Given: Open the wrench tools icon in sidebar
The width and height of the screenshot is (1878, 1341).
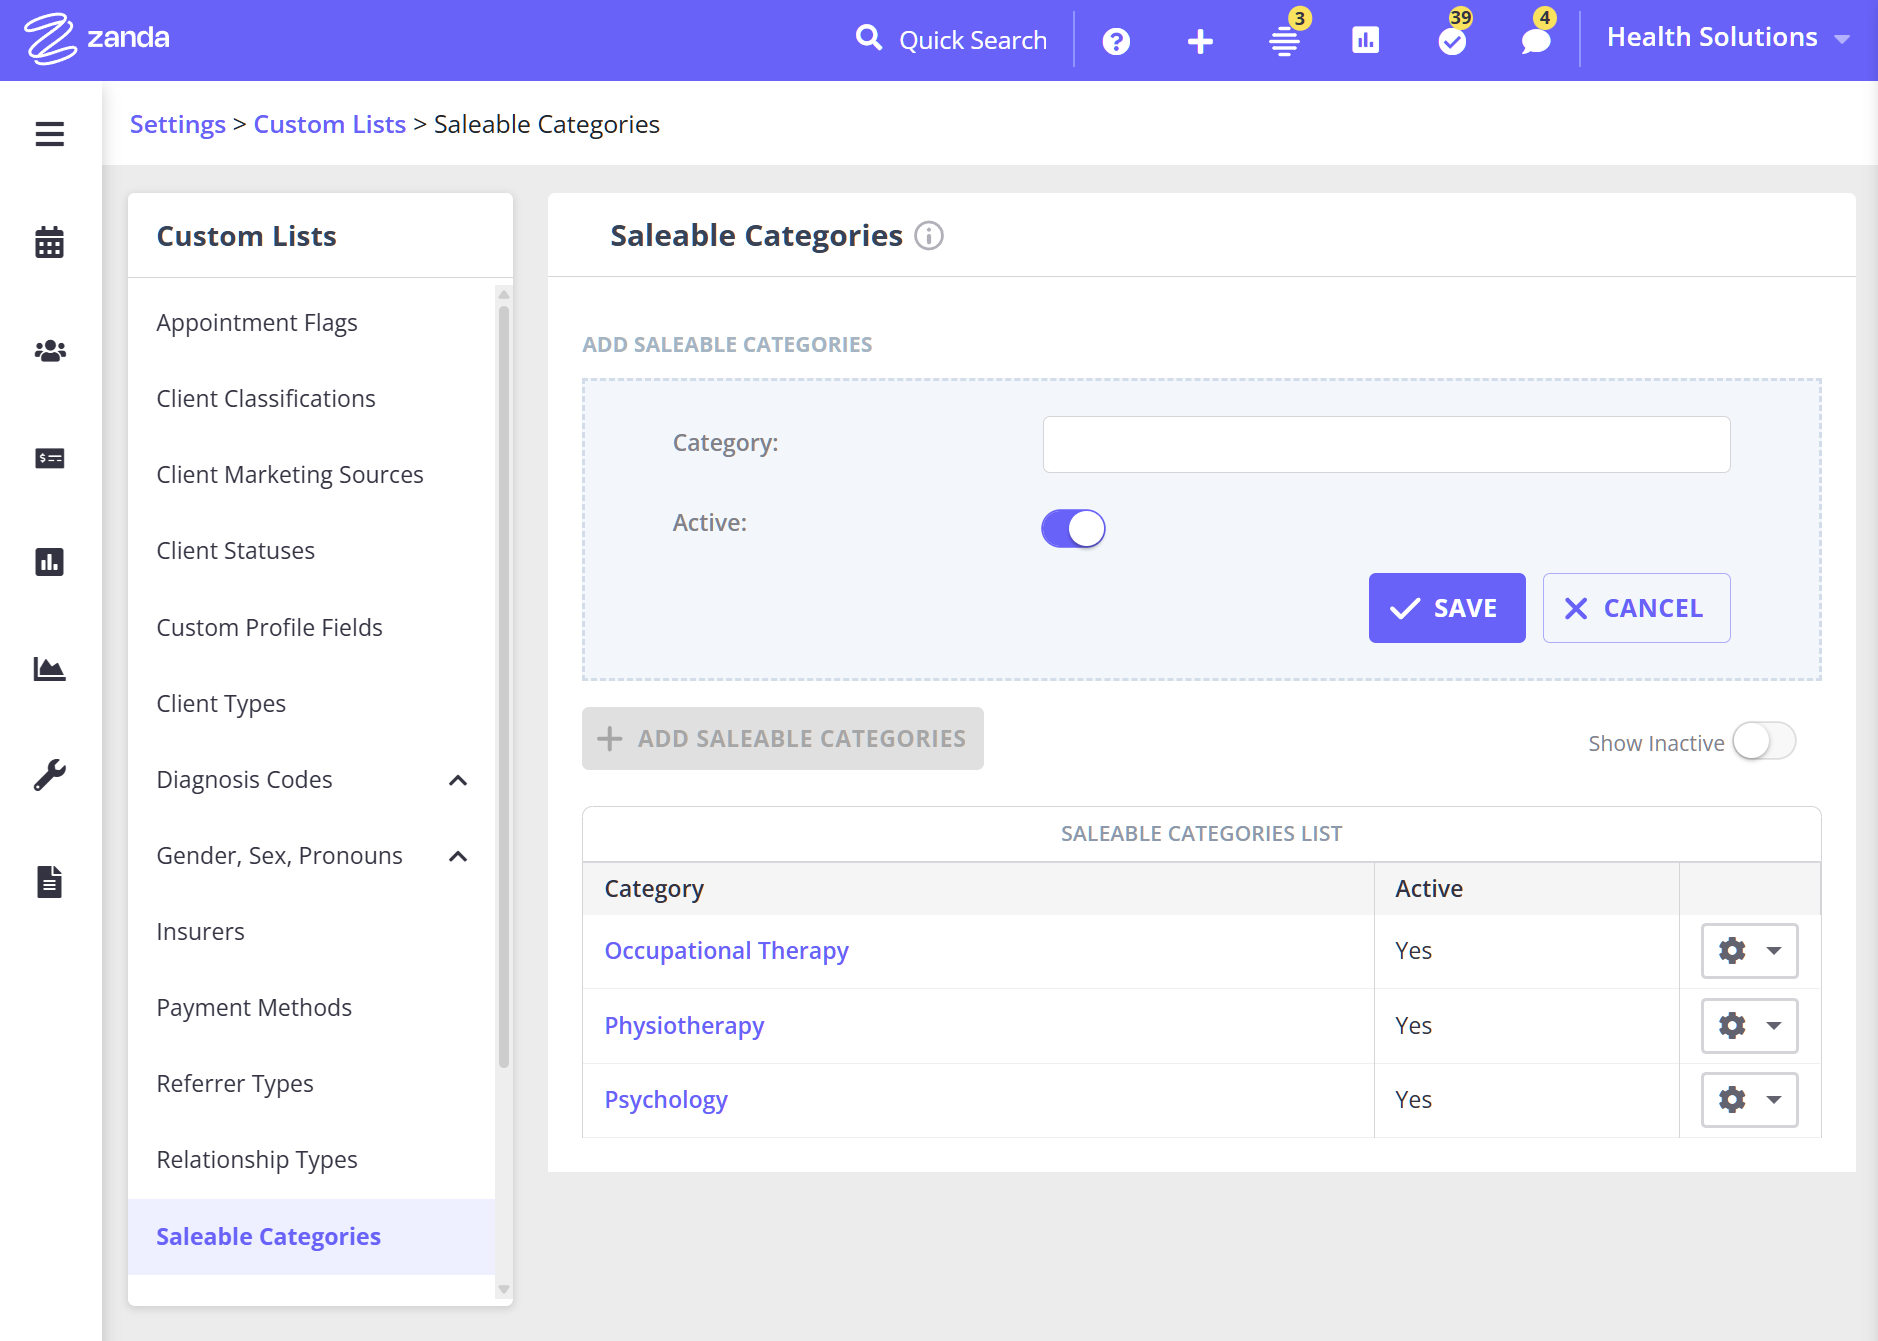Looking at the screenshot, I should (49, 775).
